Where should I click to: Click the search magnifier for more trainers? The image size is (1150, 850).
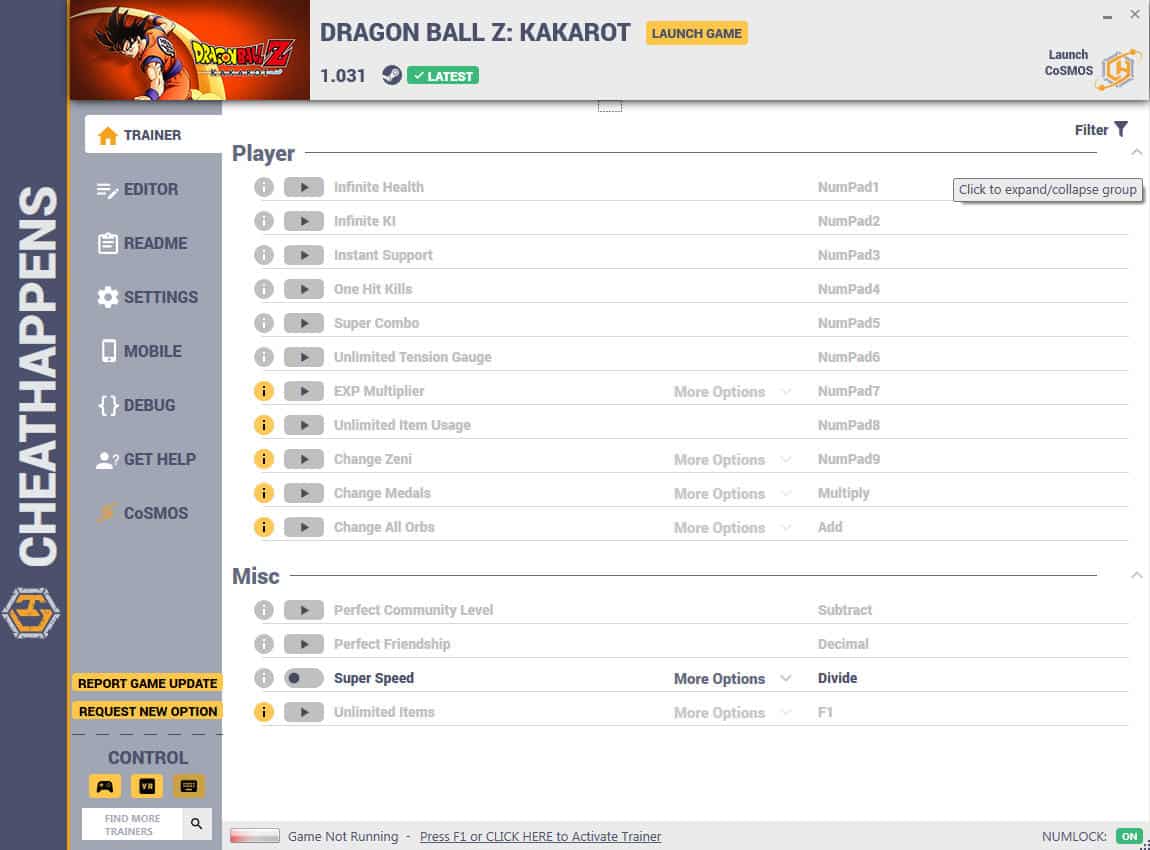pos(197,824)
